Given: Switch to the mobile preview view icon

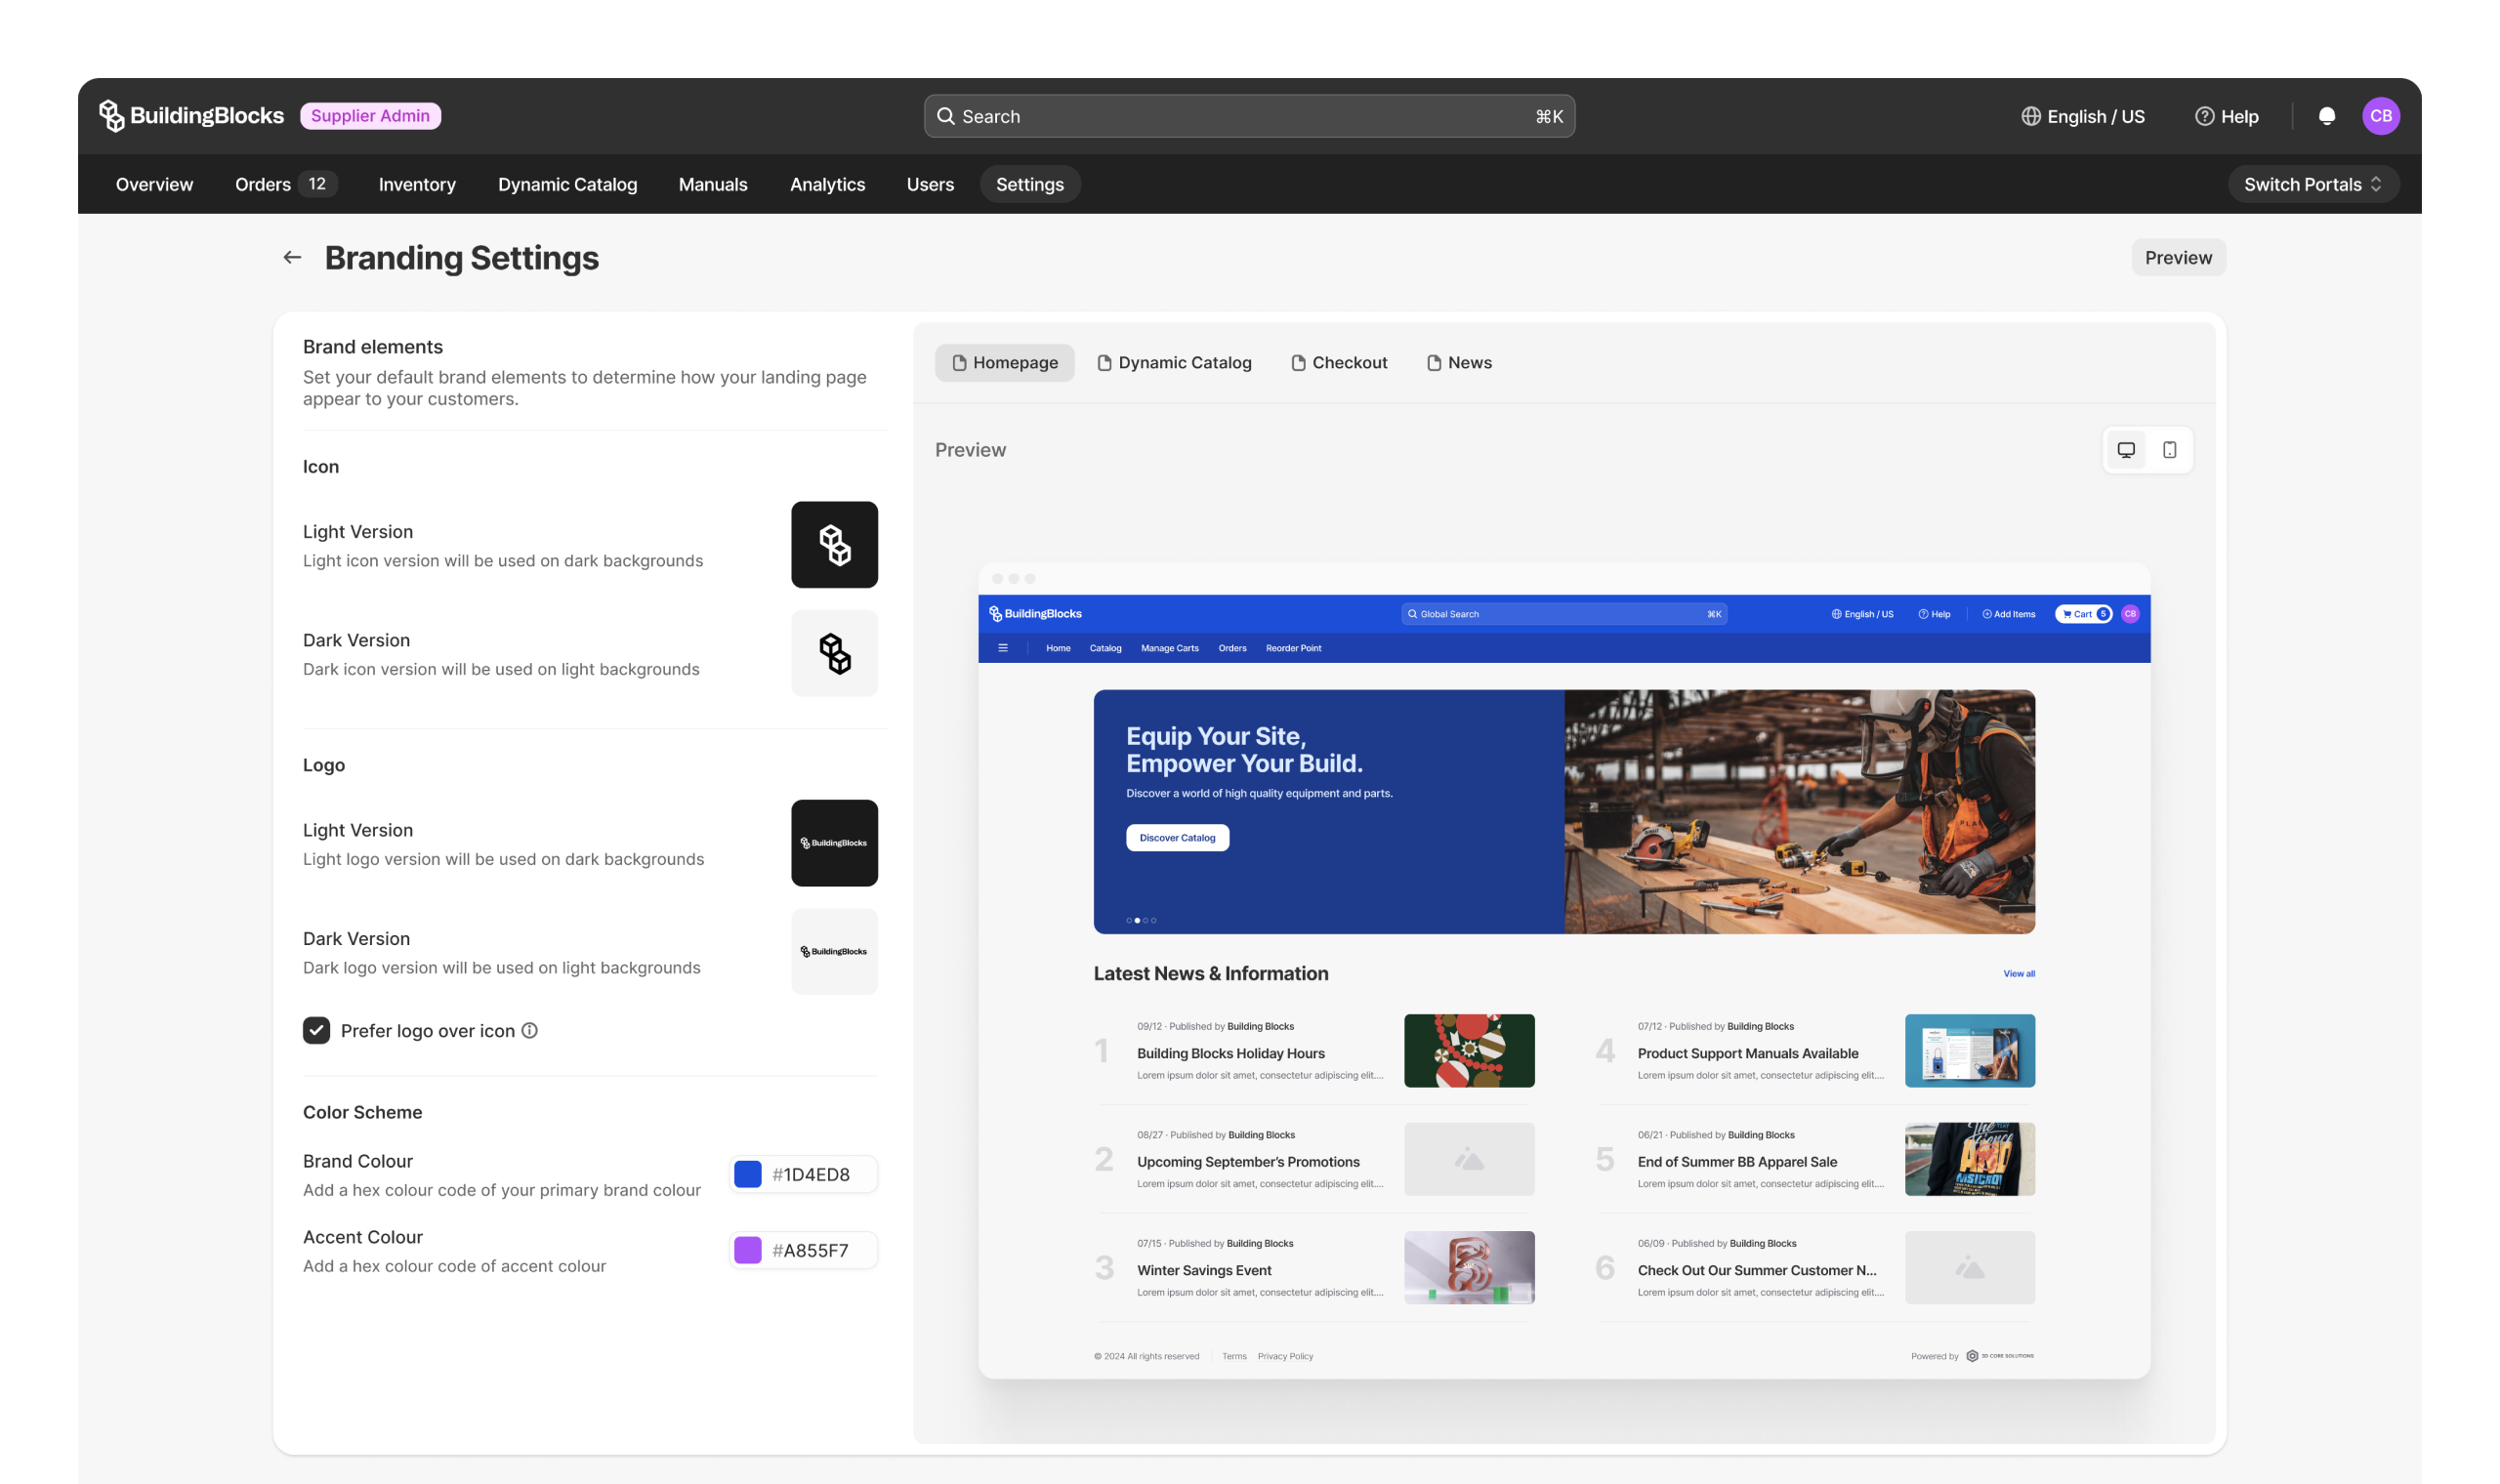Looking at the screenshot, I should [x=2169, y=450].
